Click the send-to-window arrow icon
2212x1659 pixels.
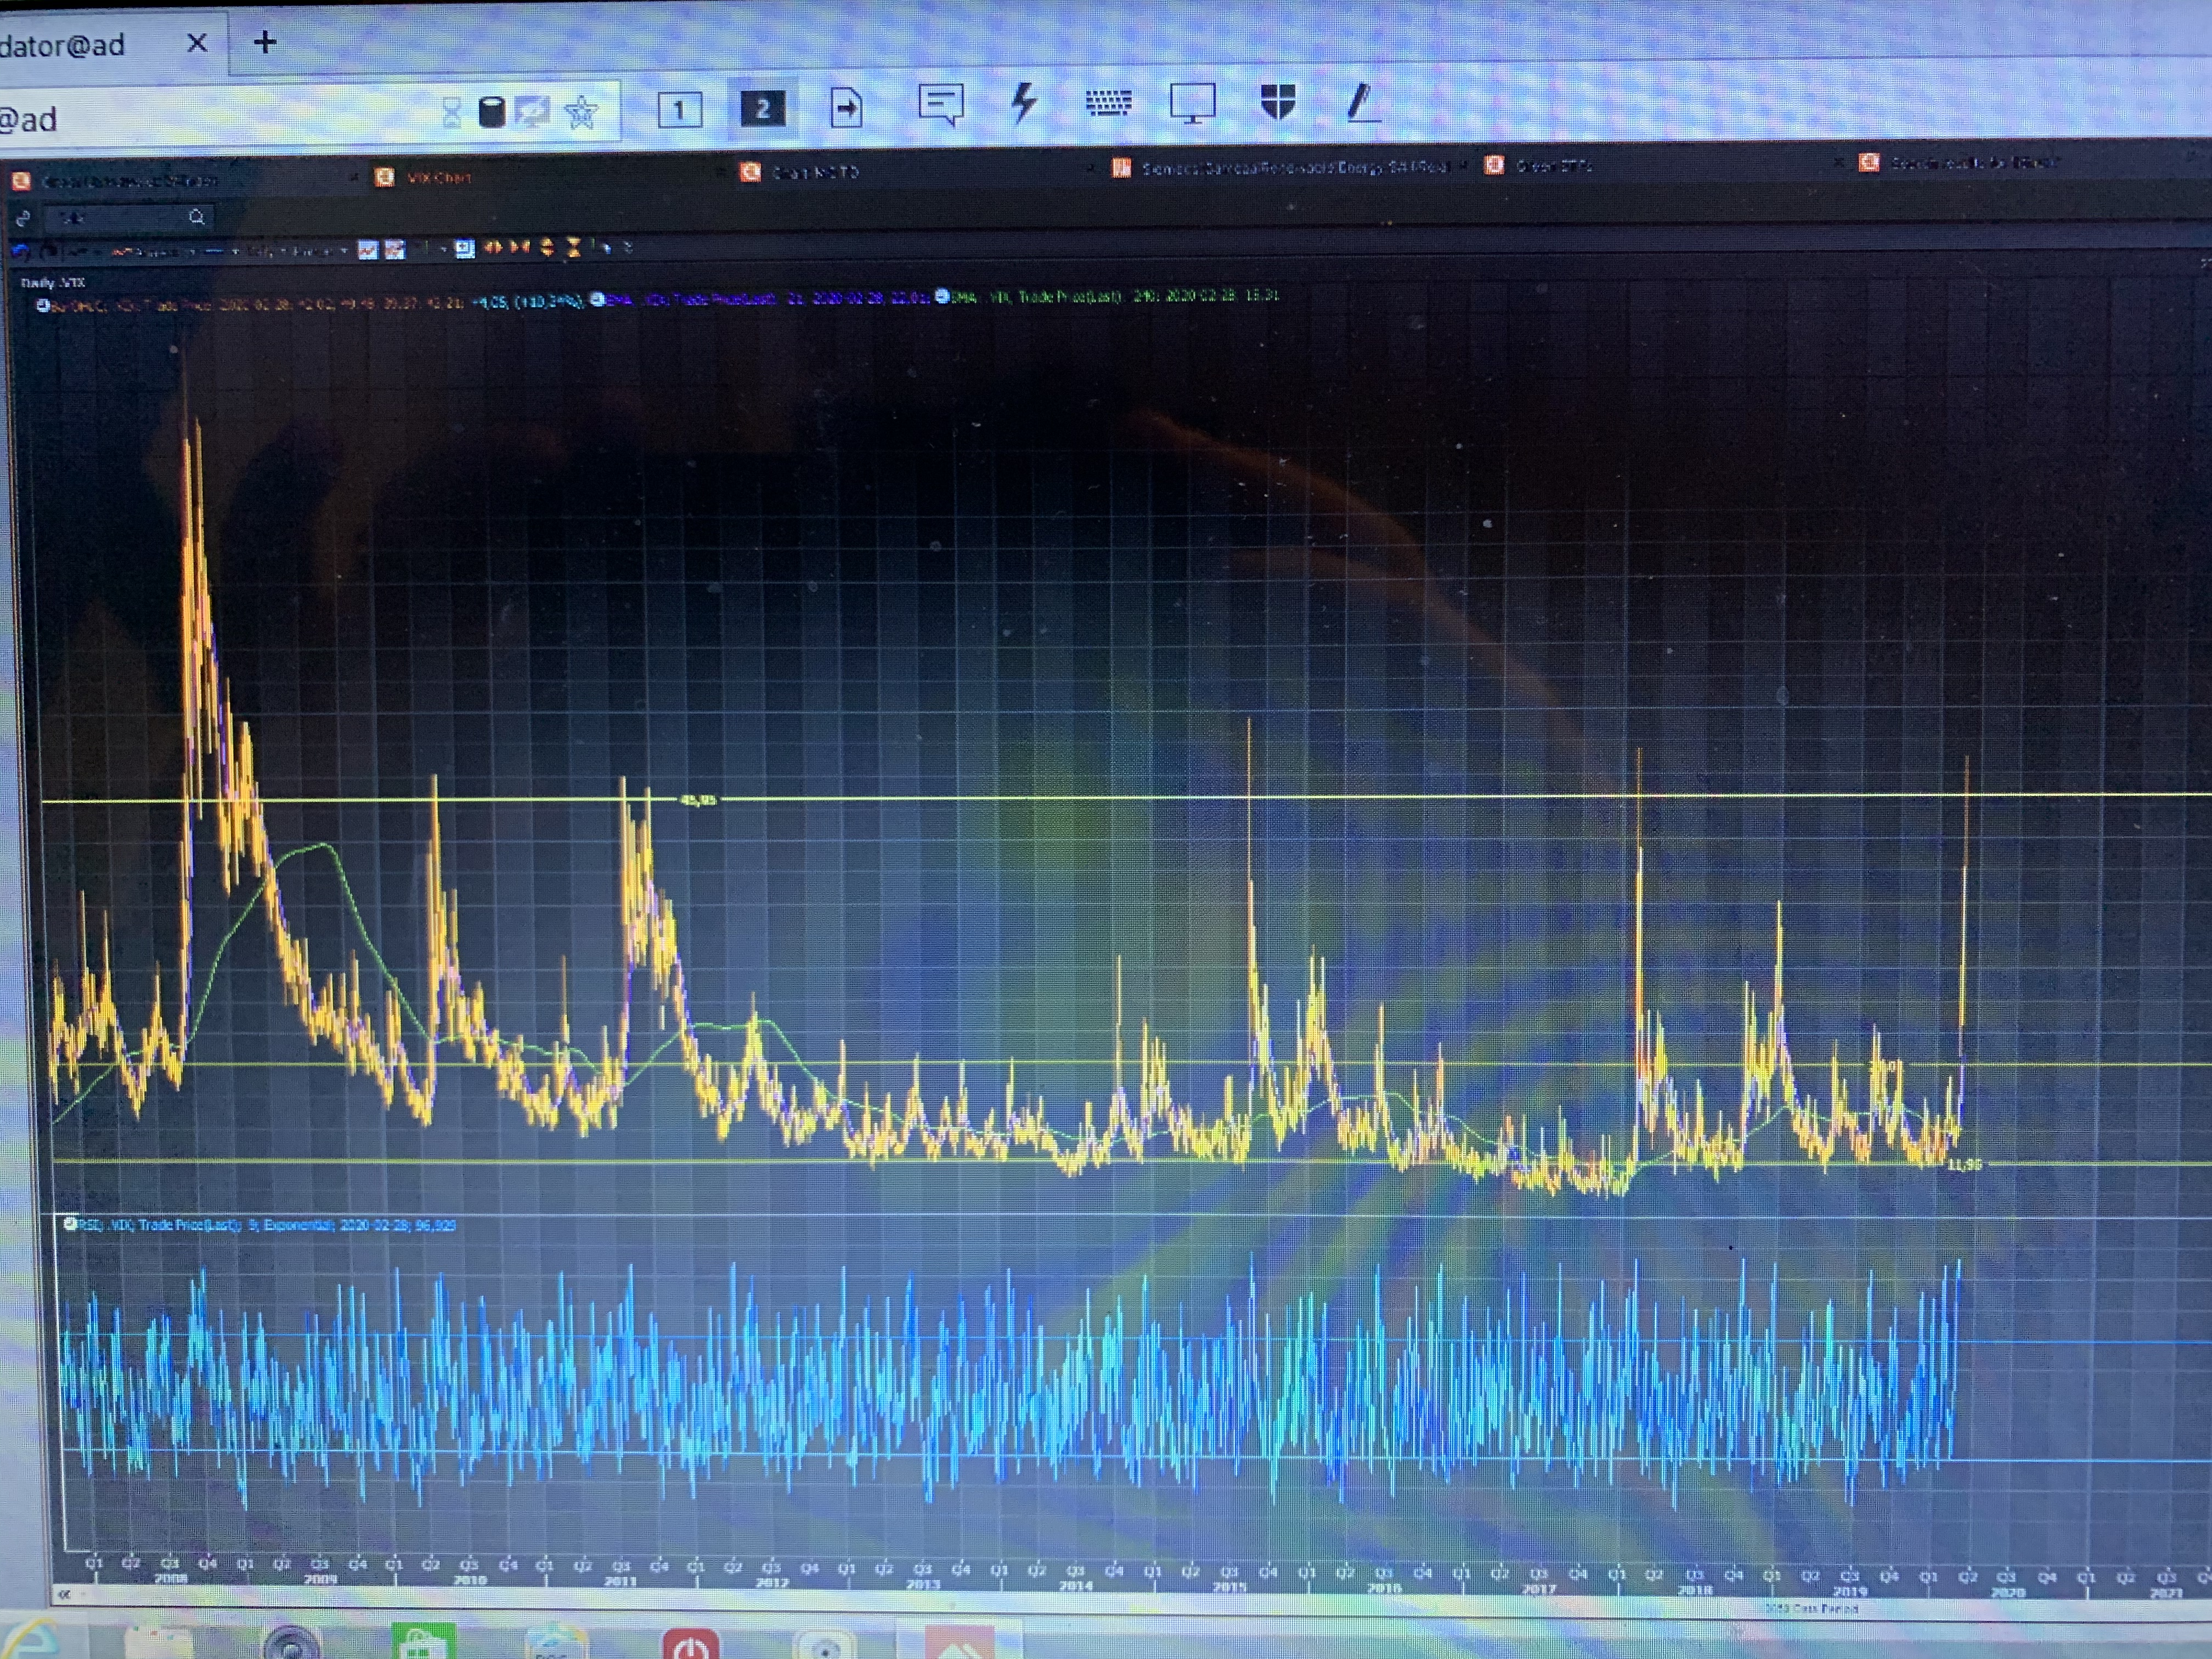(x=846, y=107)
